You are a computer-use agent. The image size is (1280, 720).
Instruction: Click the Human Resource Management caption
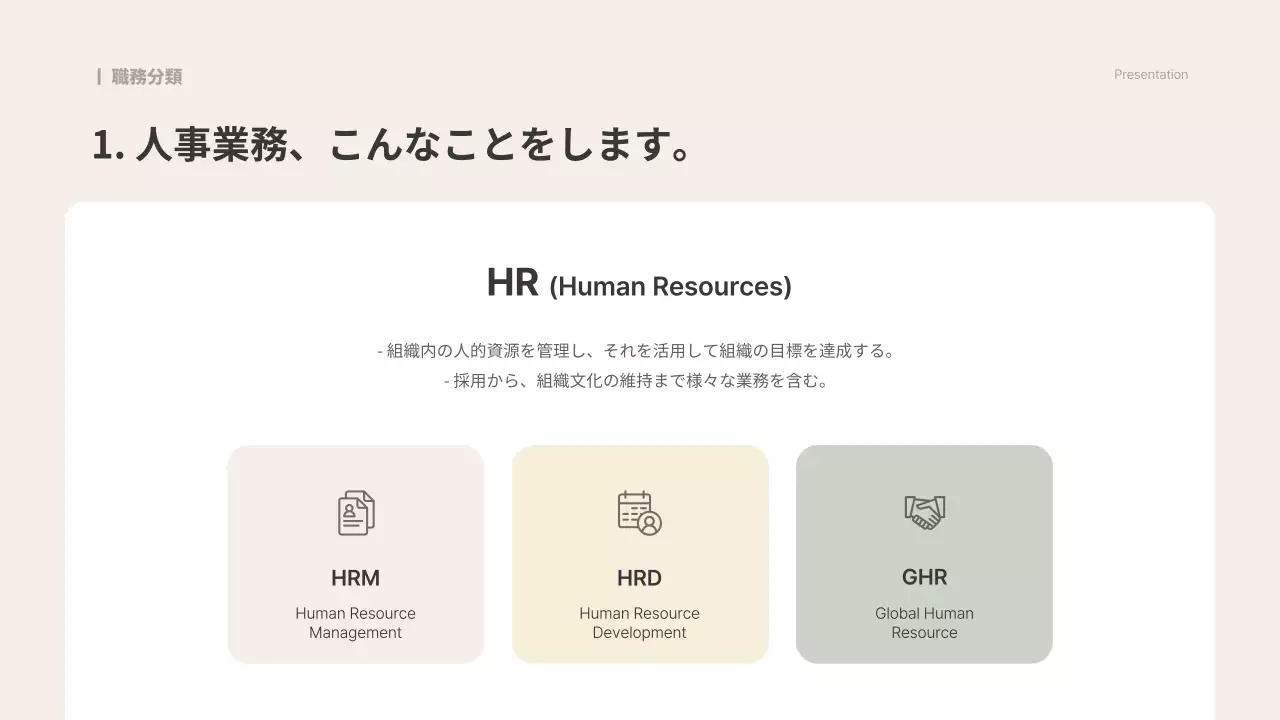355,623
